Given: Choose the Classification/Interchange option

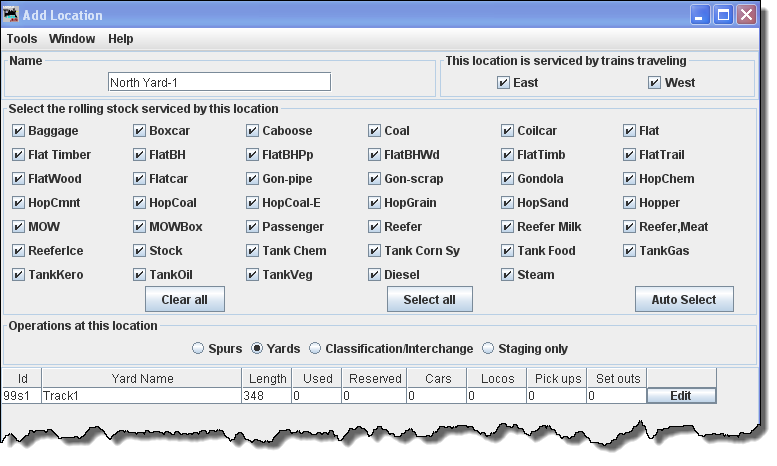Looking at the screenshot, I should point(315,349).
